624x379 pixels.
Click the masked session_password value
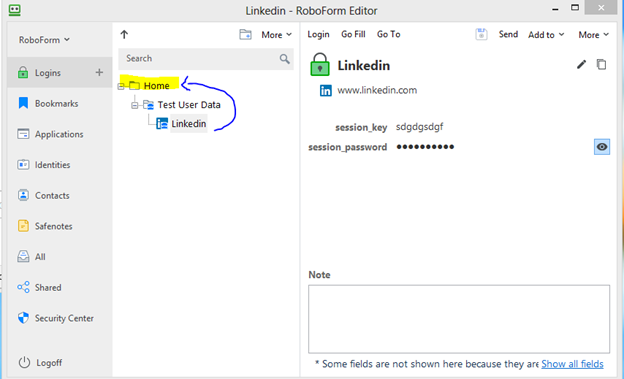[x=425, y=147]
